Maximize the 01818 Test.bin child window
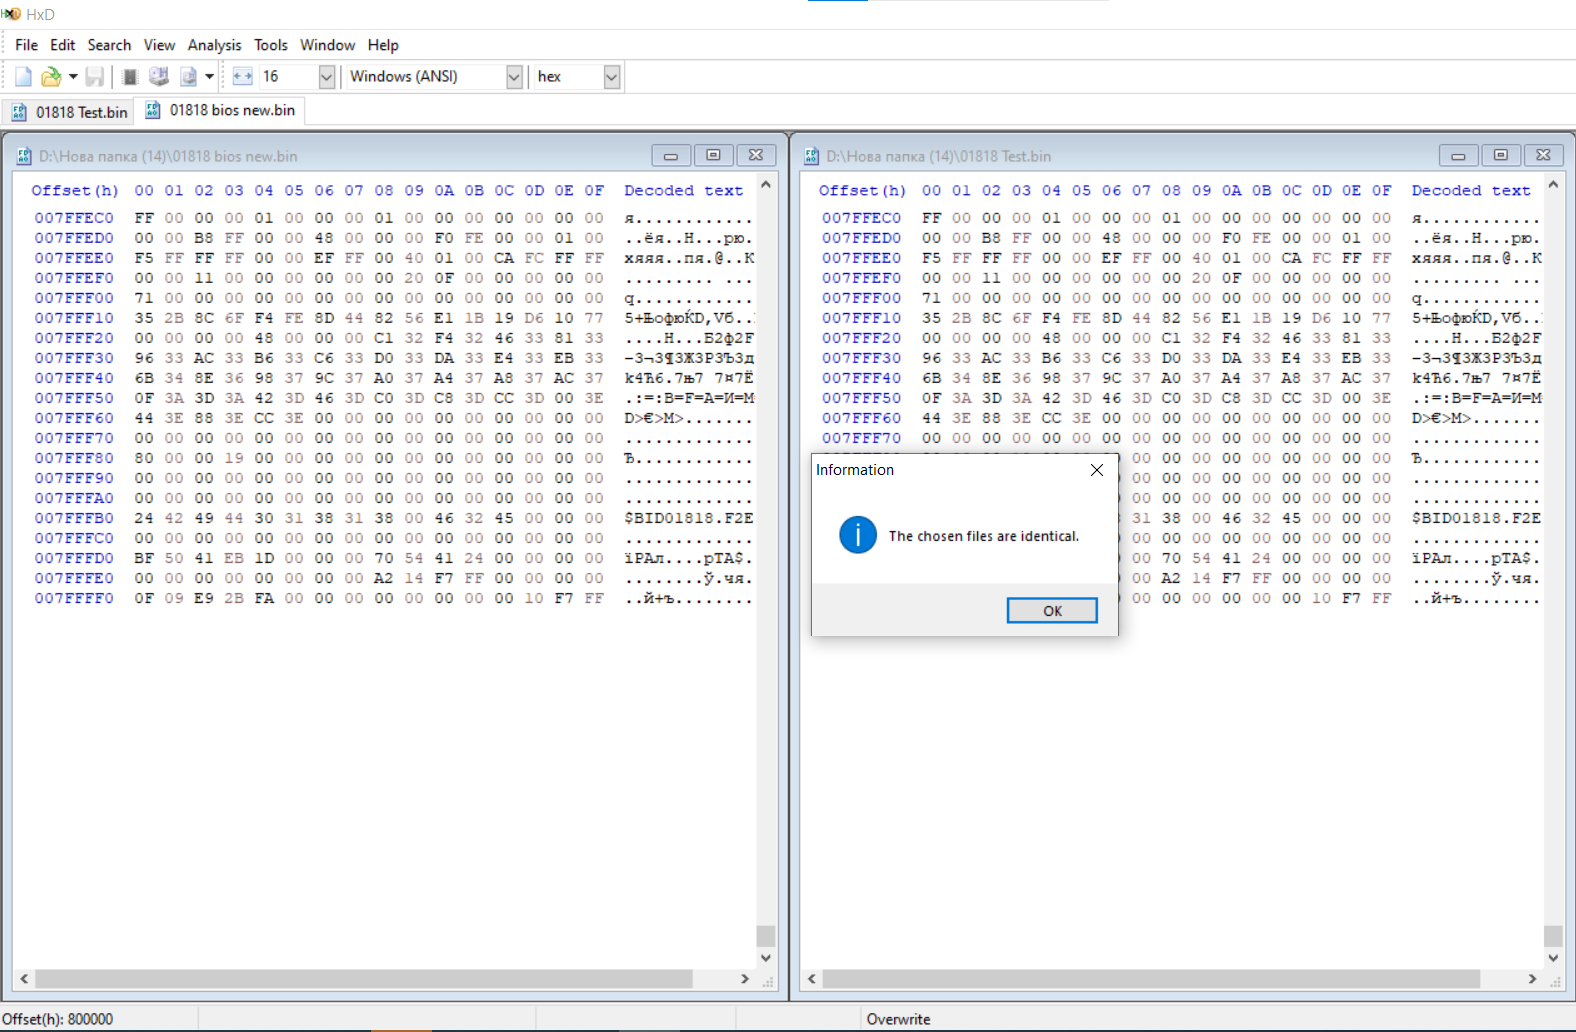 [x=1501, y=155]
